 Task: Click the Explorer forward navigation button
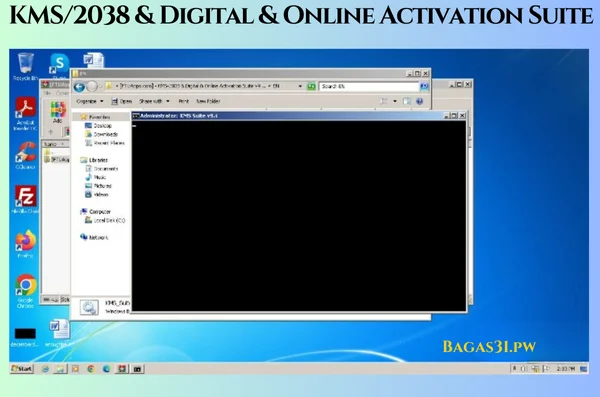(92, 87)
